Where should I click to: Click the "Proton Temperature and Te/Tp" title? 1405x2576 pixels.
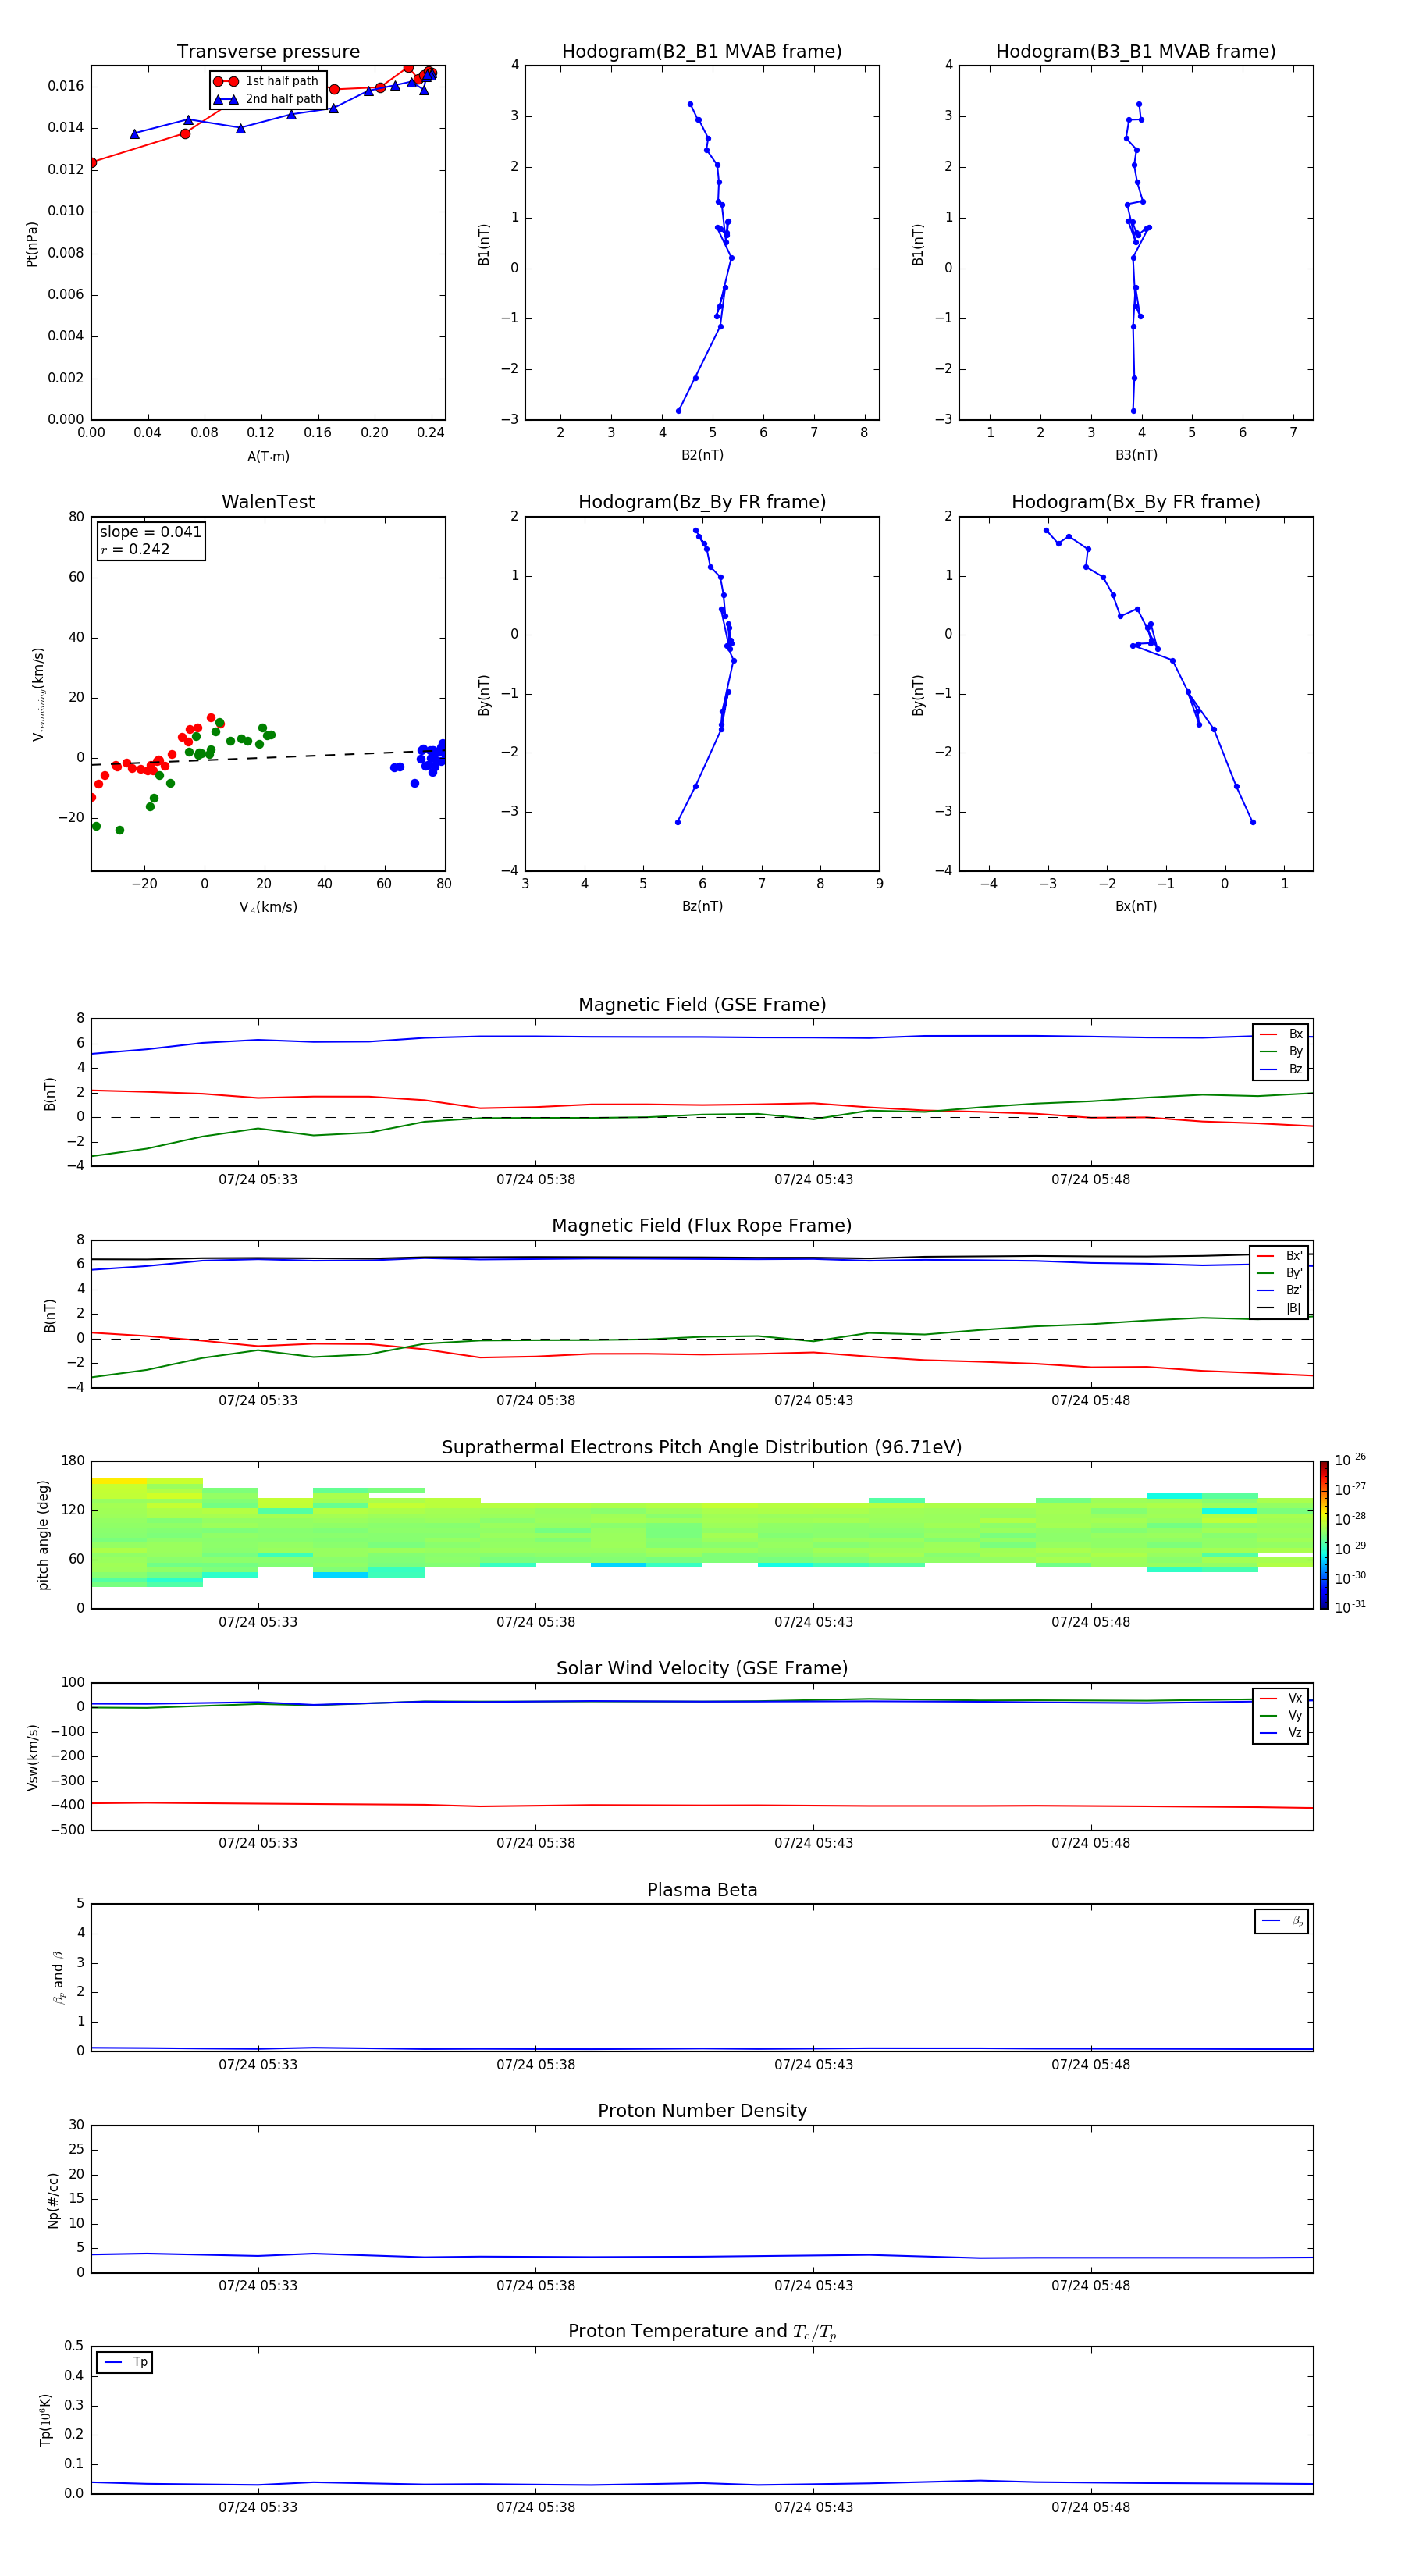(702, 2332)
